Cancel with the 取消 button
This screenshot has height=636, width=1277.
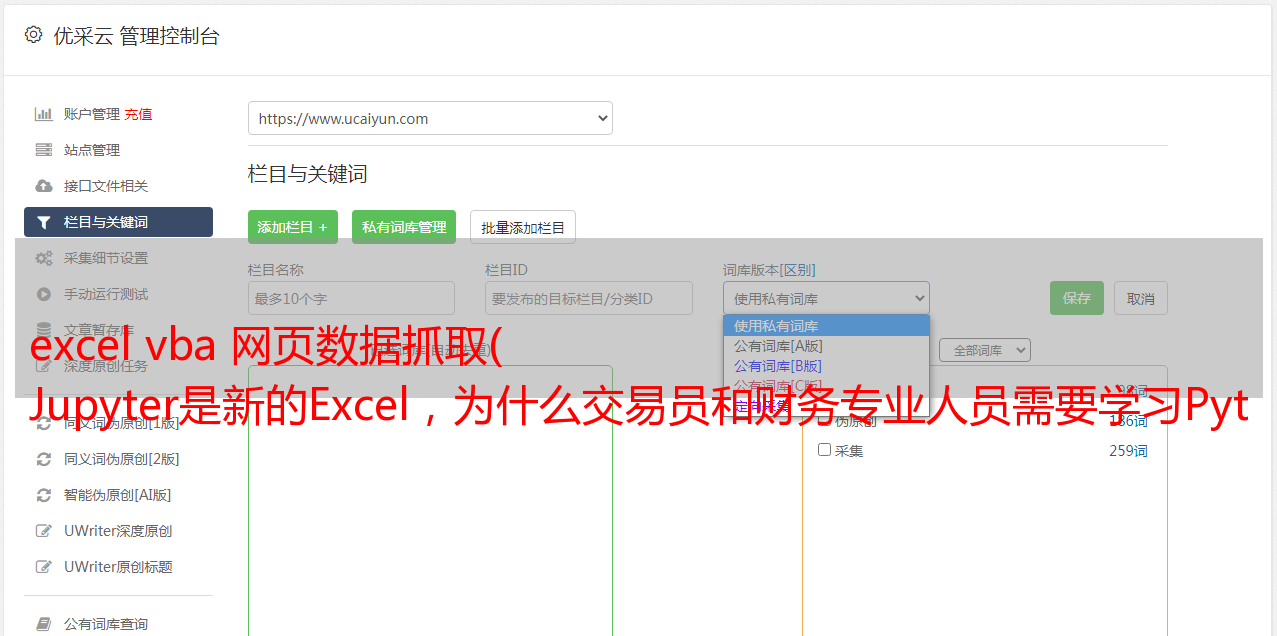(x=1141, y=298)
